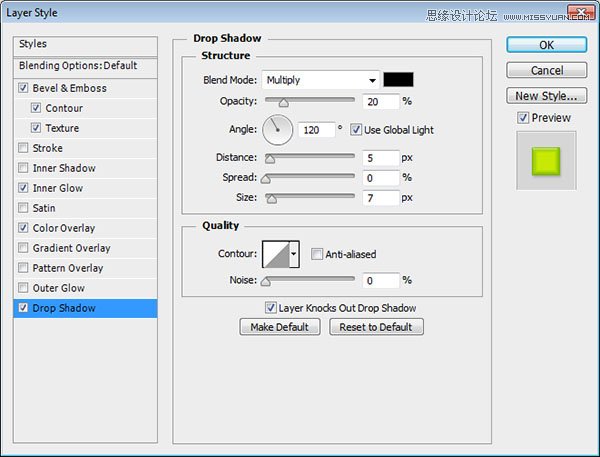Image resolution: width=600 pixels, height=457 pixels.
Task: Click the Noise slider handle
Action: 266,282
